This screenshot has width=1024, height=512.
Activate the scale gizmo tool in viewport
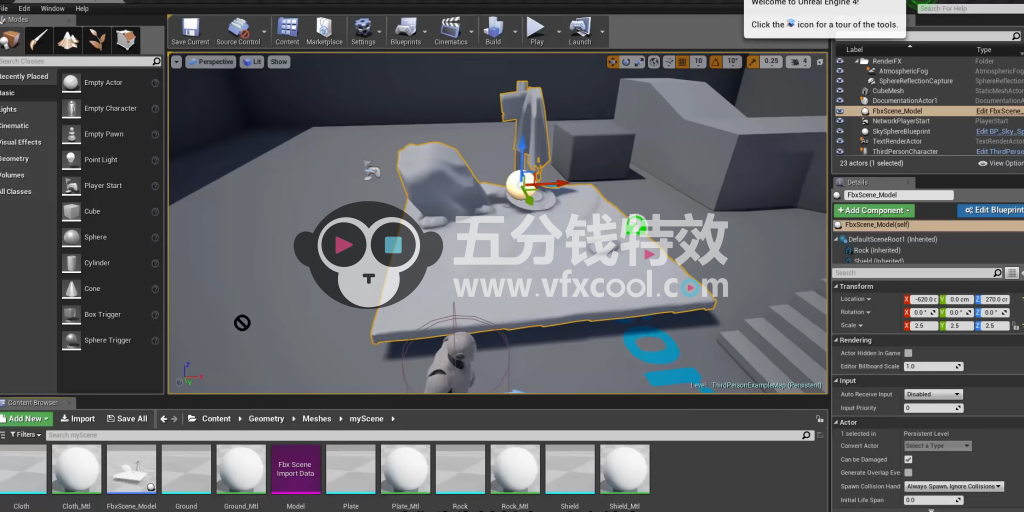click(639, 62)
